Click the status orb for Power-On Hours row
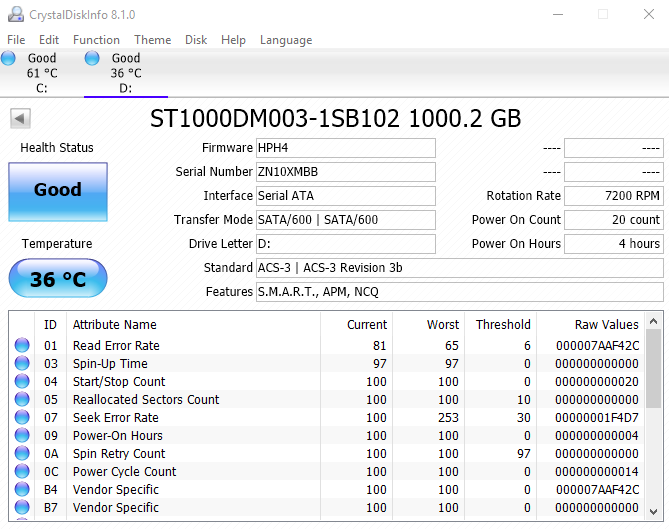The height and width of the screenshot is (529, 669). pos(22,435)
